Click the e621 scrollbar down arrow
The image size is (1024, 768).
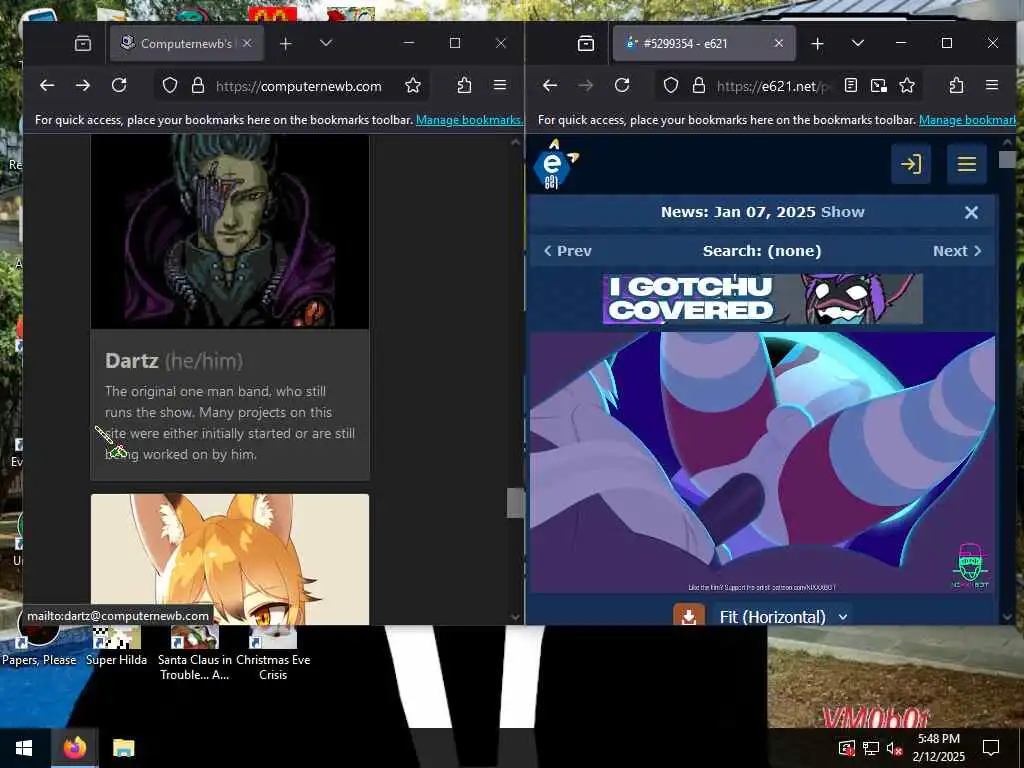point(1007,616)
